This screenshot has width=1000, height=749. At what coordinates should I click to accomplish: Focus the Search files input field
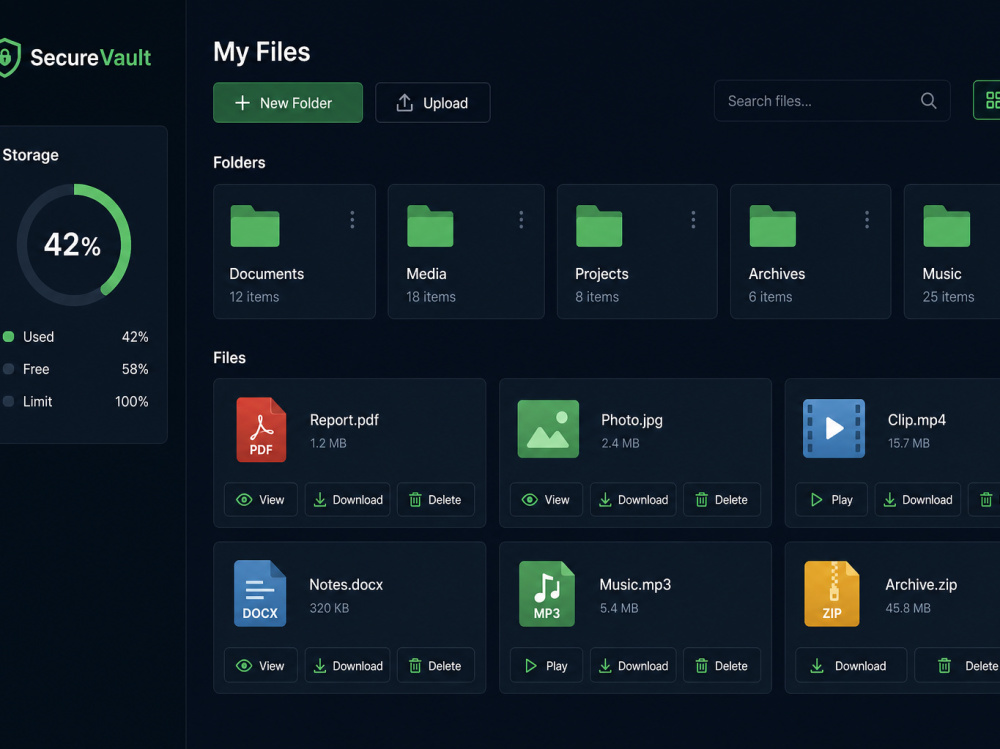832,101
